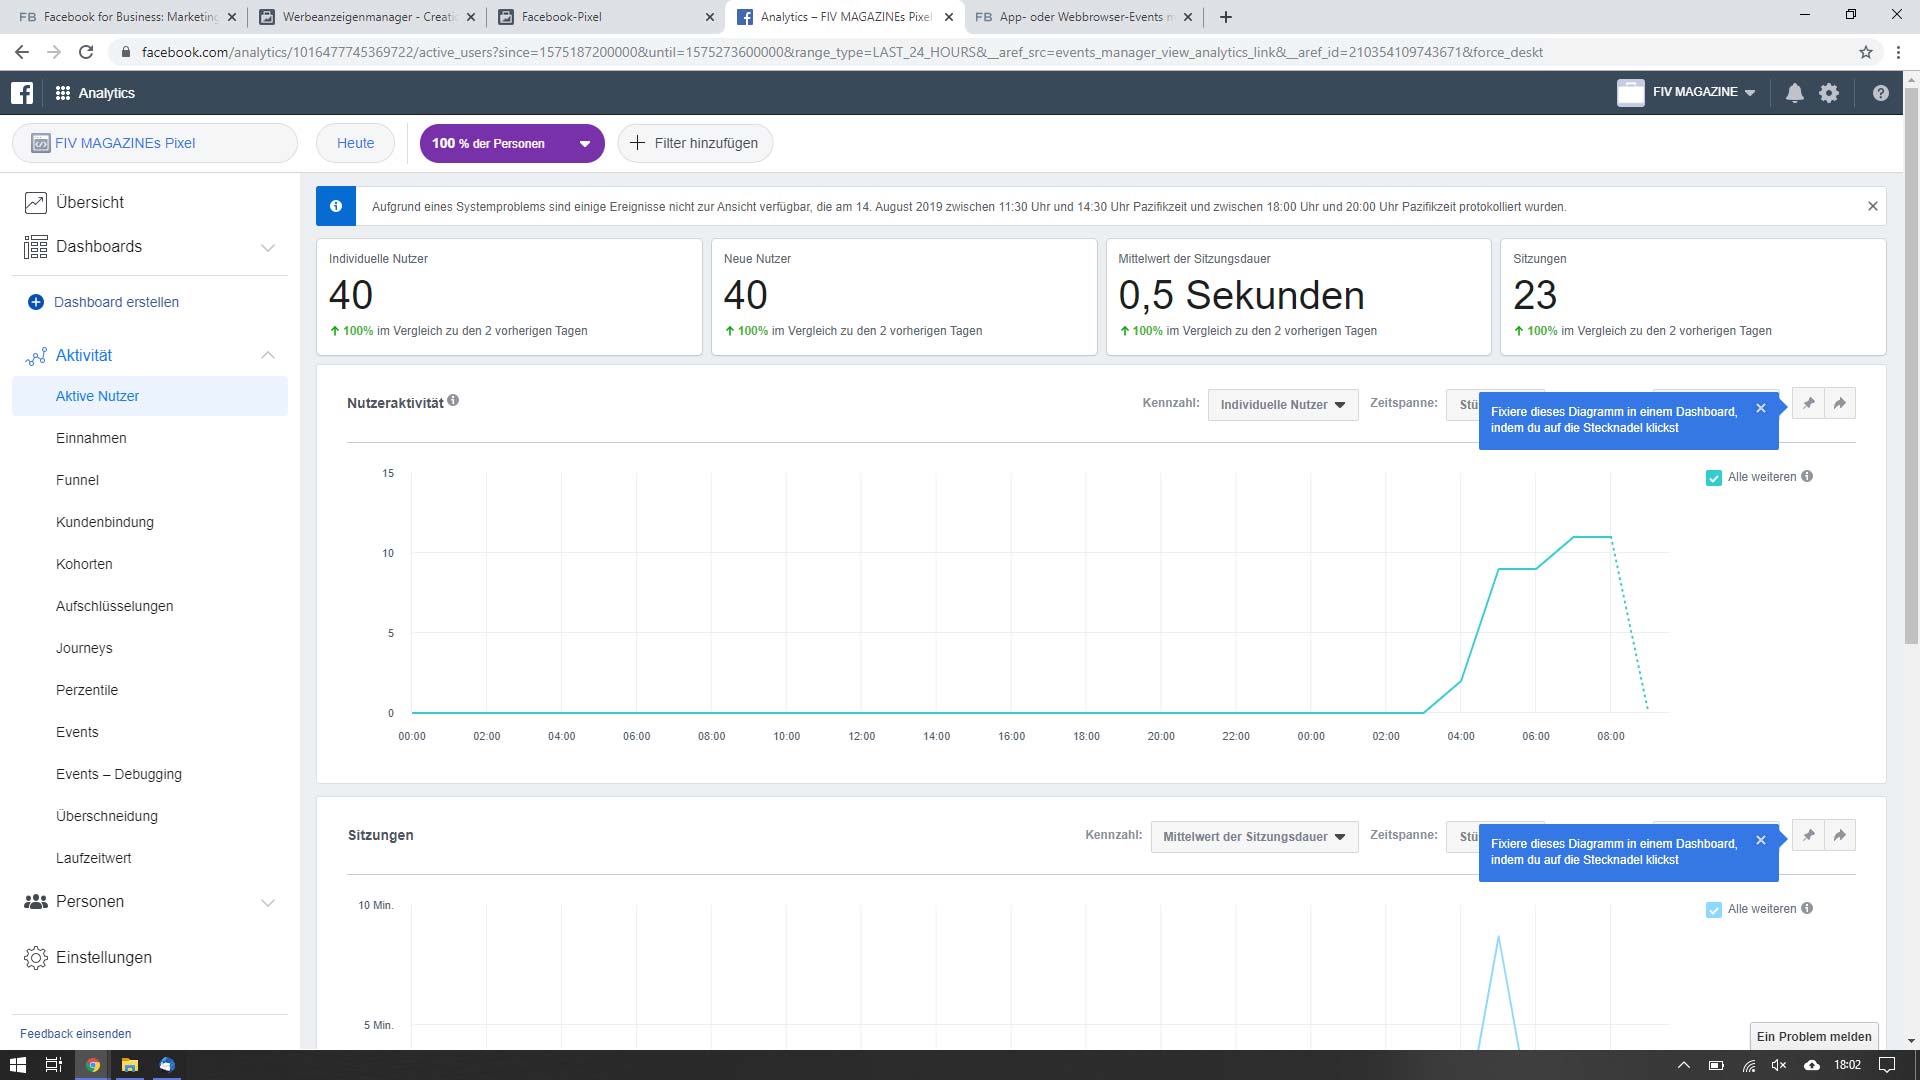Click the Heute date range button
Image resolution: width=1920 pixels, height=1080 pixels.
pyautogui.click(x=355, y=143)
